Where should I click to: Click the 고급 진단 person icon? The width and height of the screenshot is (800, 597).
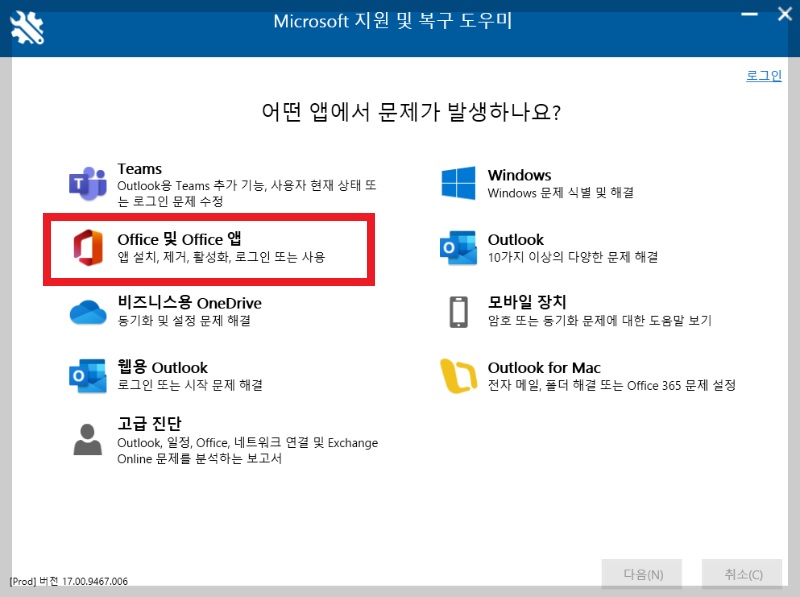88,439
